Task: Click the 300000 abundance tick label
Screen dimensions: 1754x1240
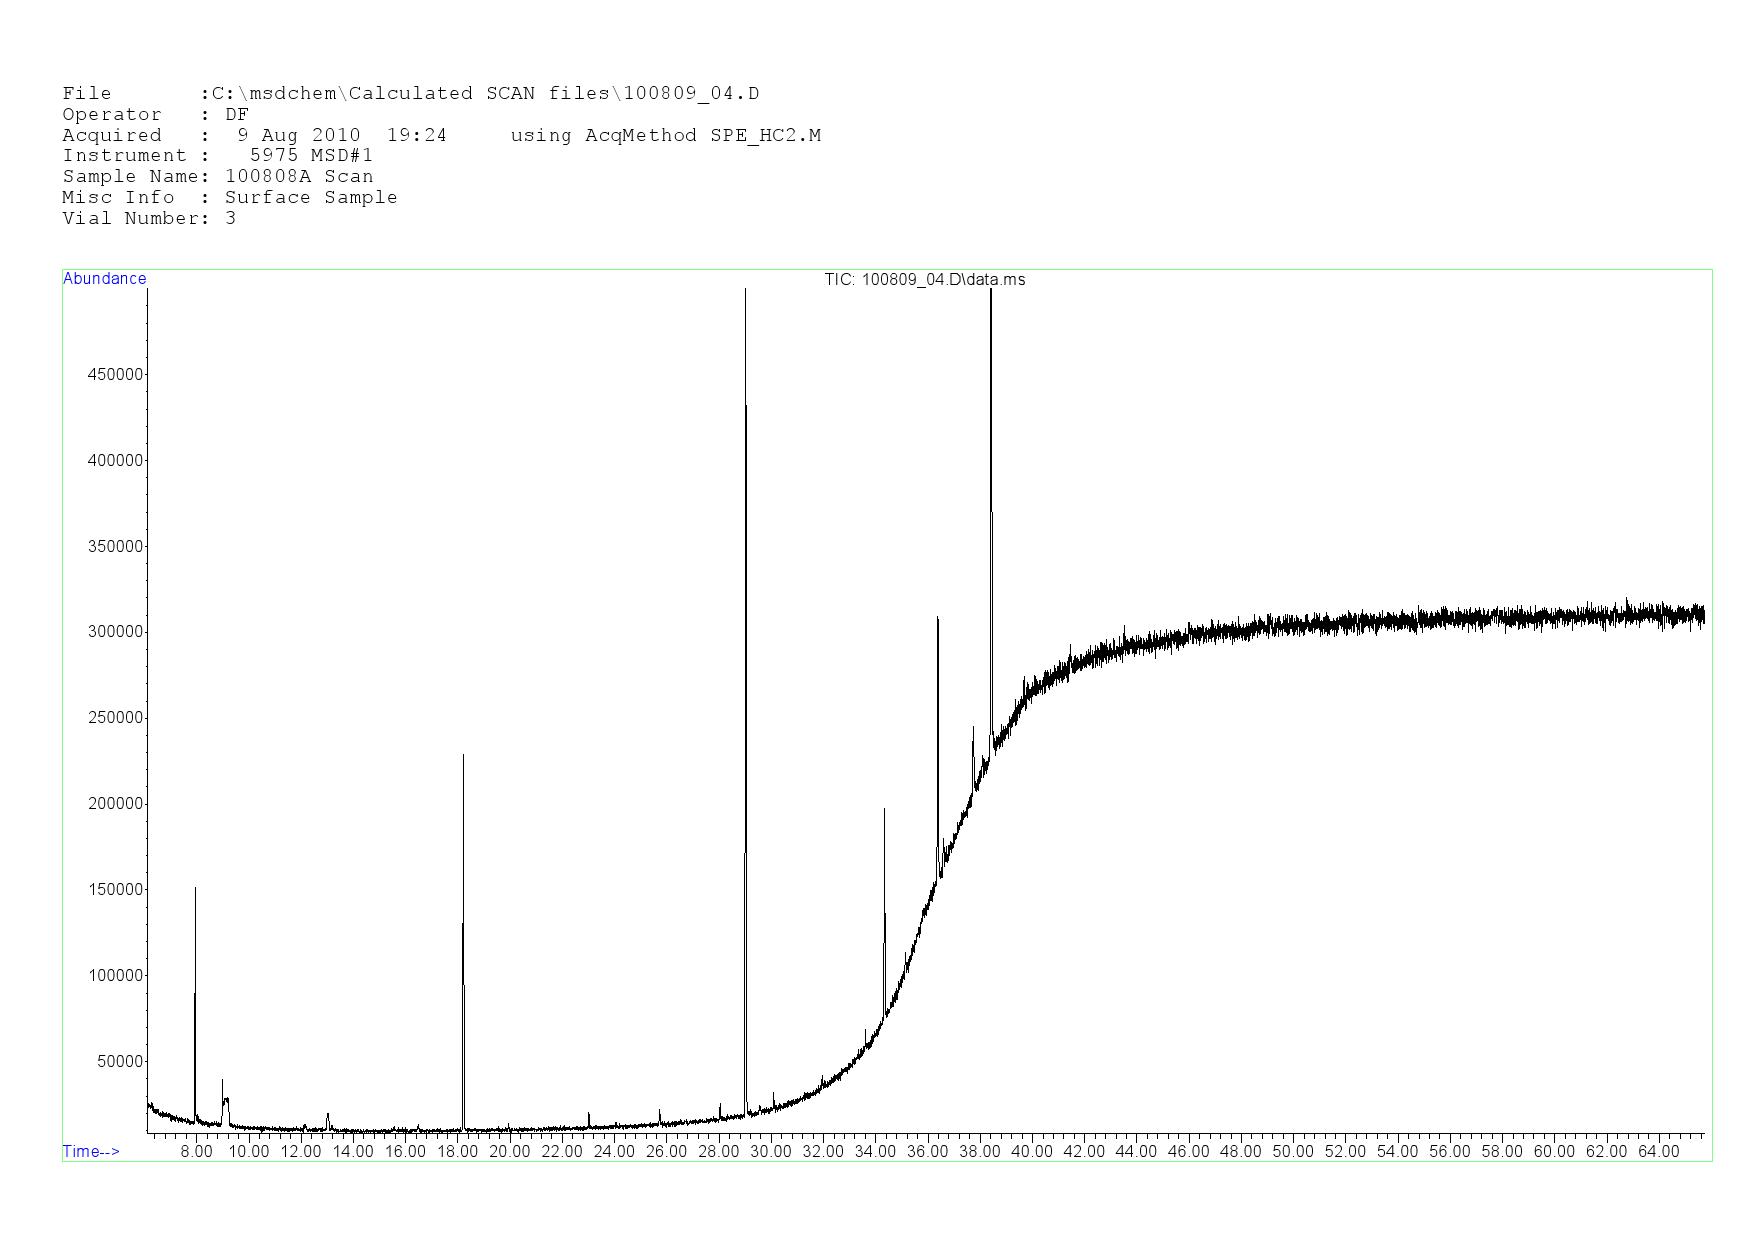Action: coord(116,632)
